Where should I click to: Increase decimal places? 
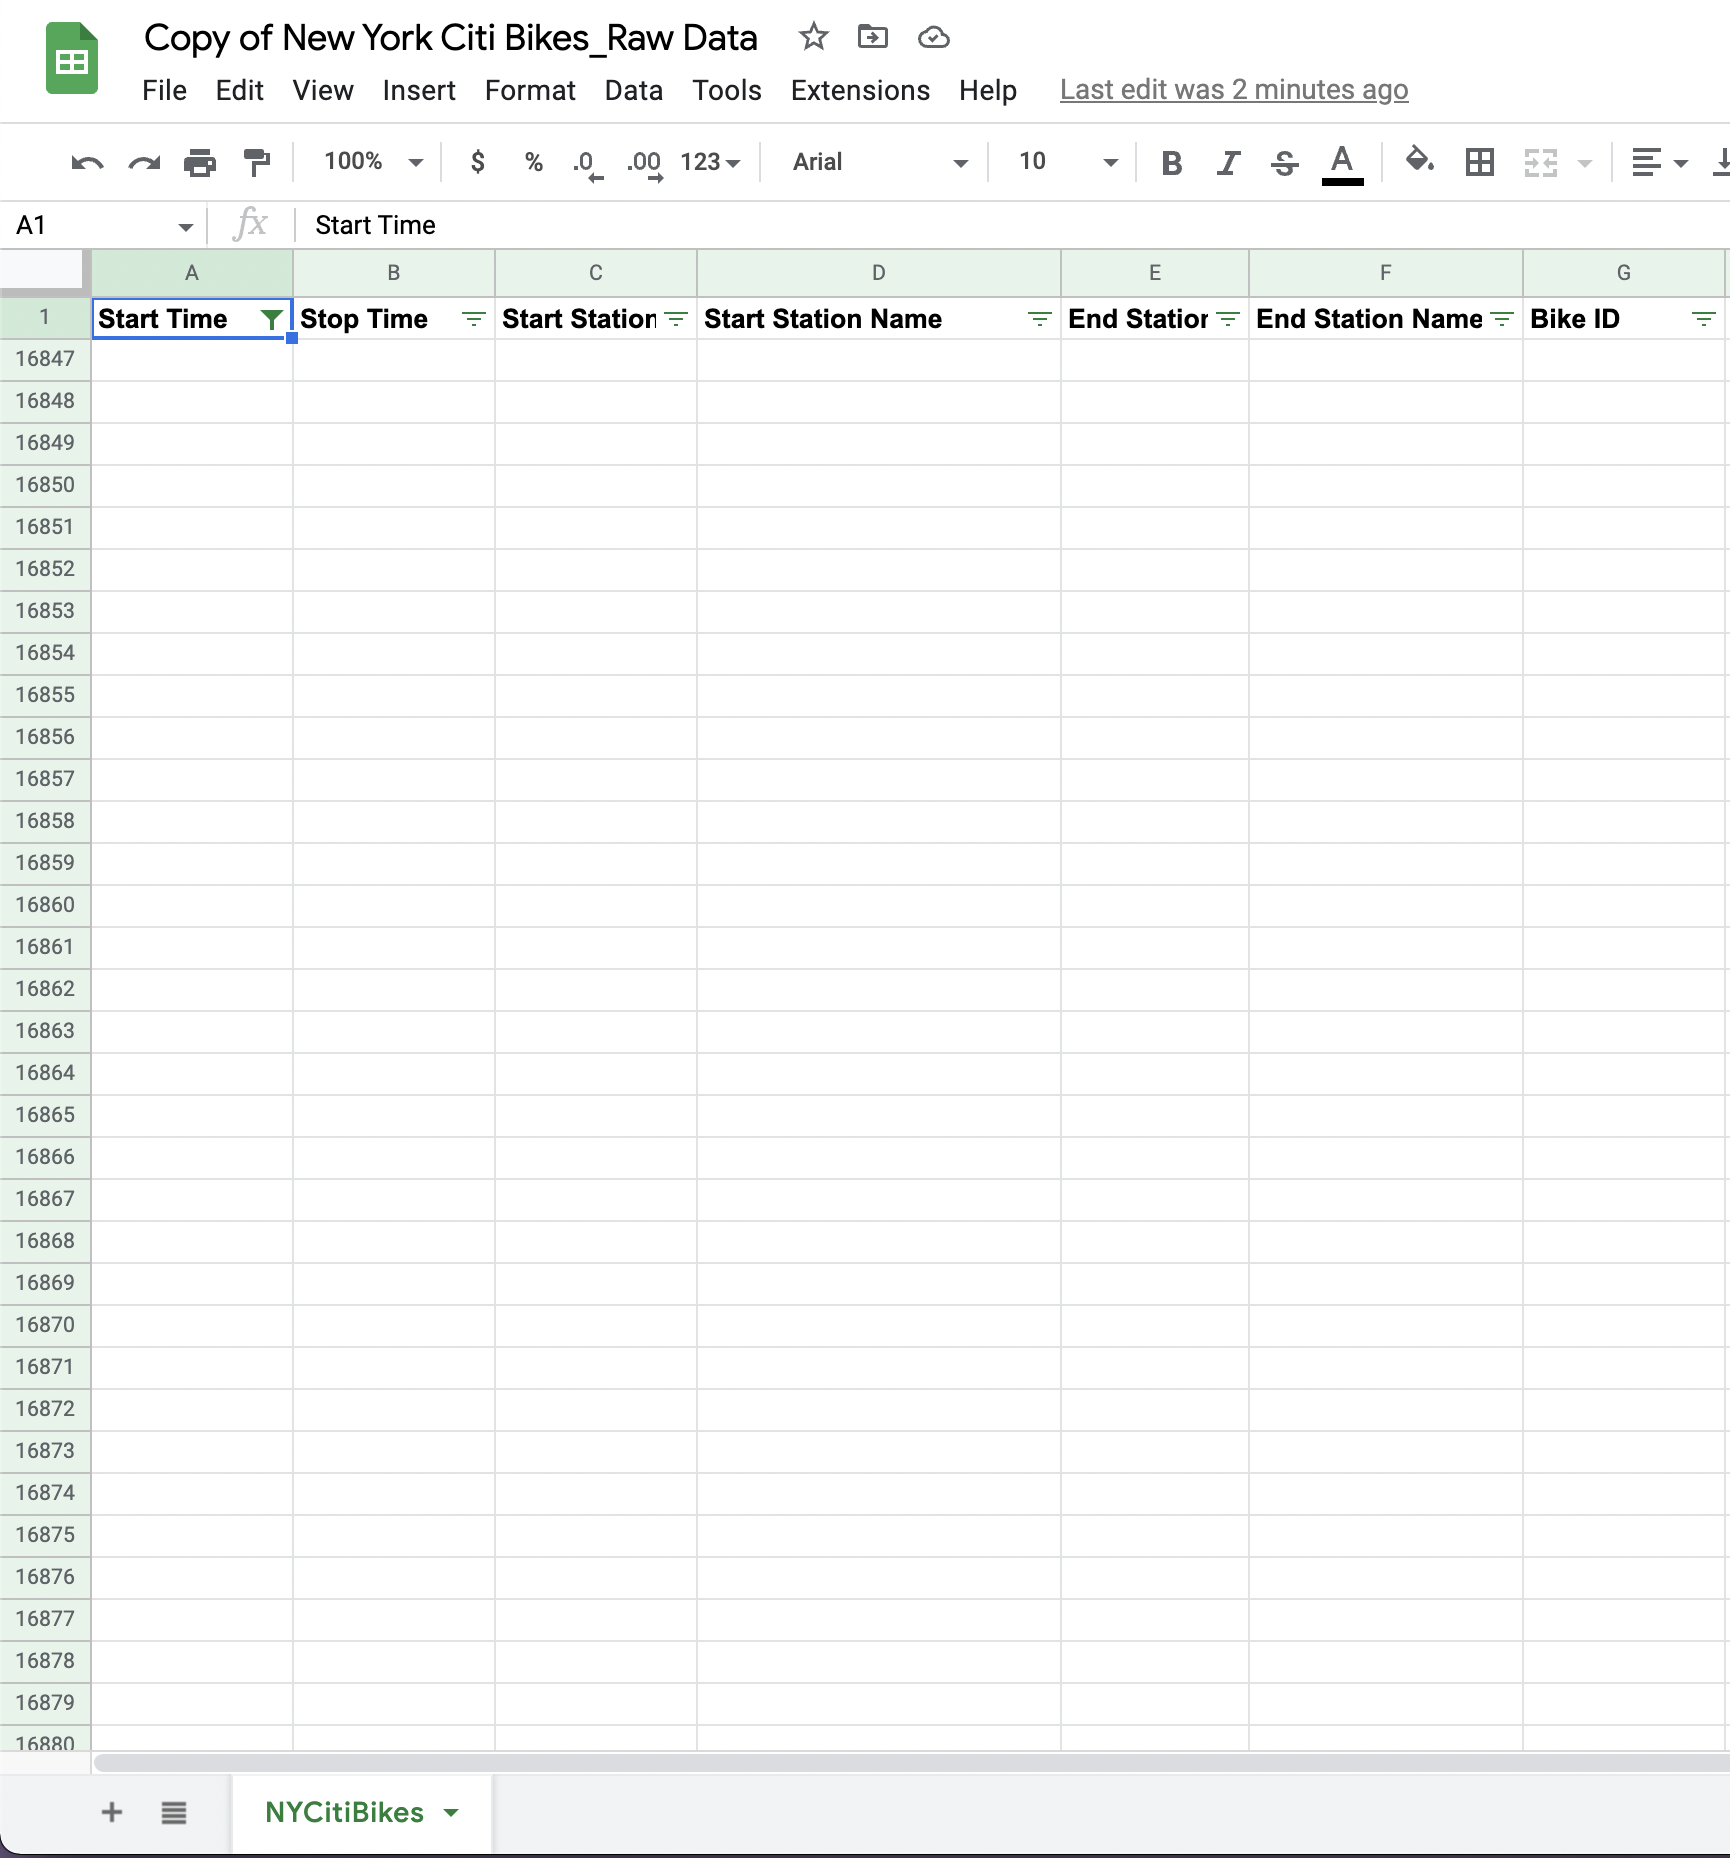pos(644,164)
